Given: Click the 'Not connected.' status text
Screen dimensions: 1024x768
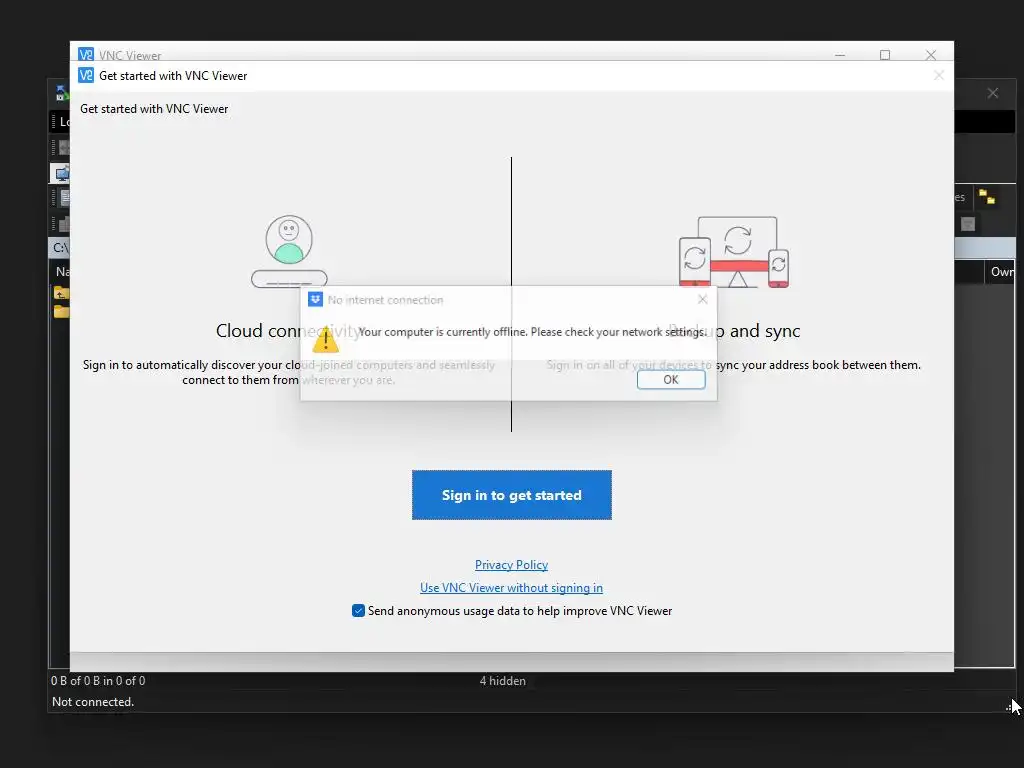Looking at the screenshot, I should pos(93,701).
